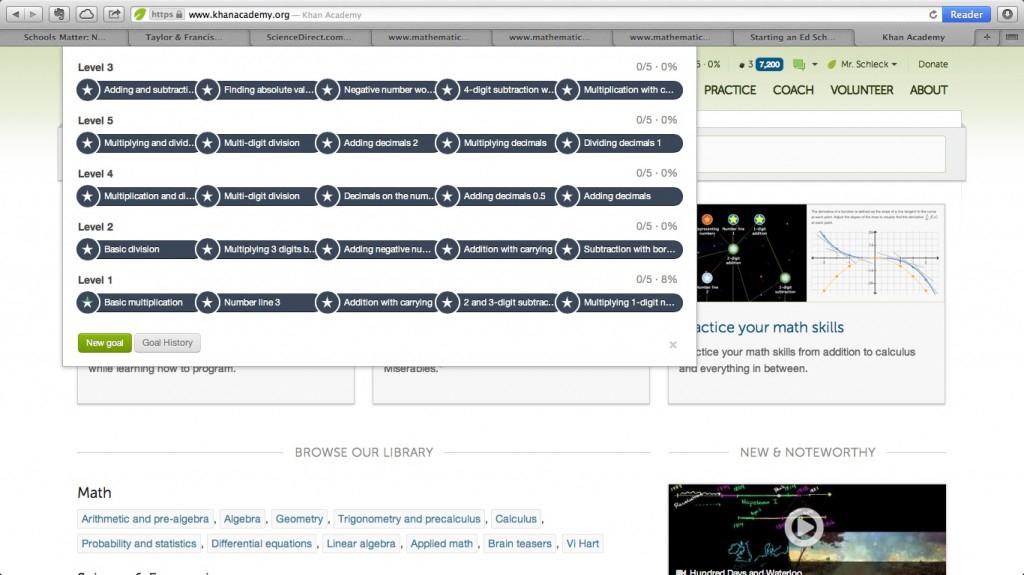1024x575 pixels.
Task: Click the Donate link
Action: click(x=933, y=64)
